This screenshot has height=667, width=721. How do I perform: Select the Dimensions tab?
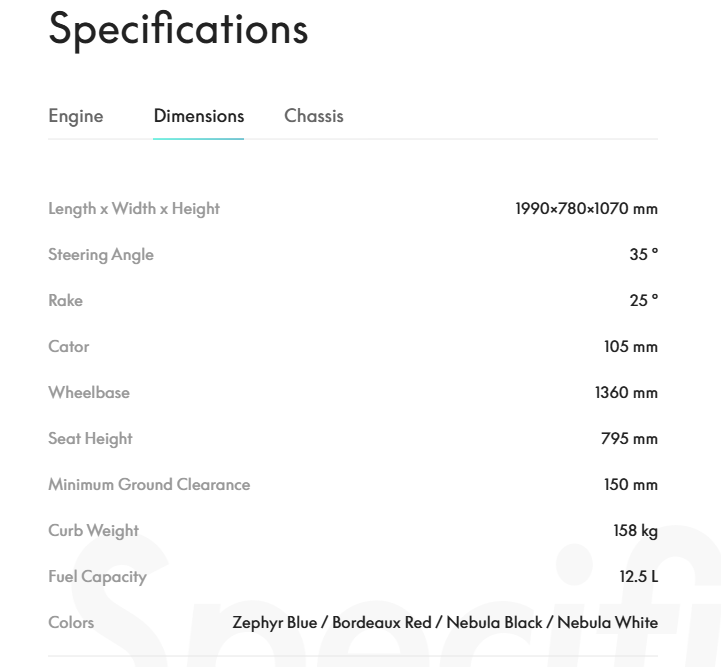point(198,116)
